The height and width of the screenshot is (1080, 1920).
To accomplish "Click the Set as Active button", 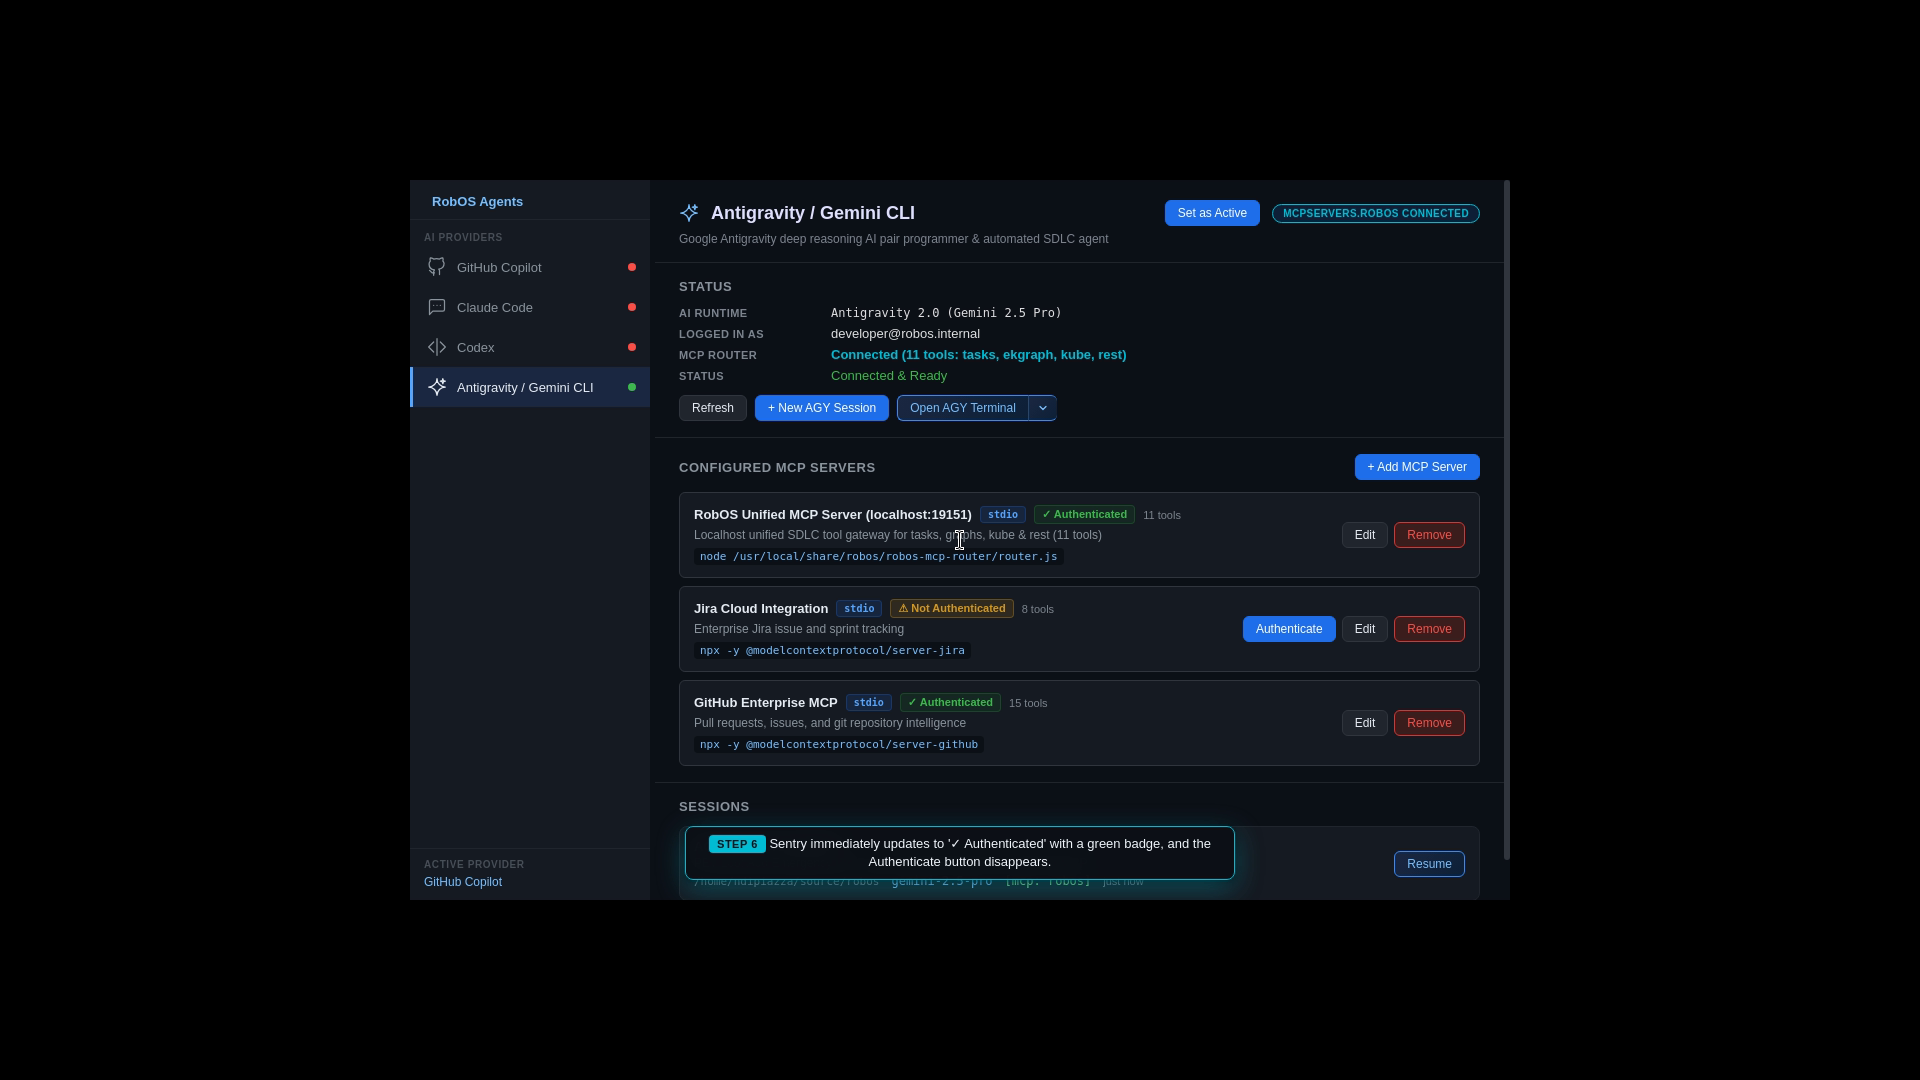I will pyautogui.click(x=1212, y=213).
